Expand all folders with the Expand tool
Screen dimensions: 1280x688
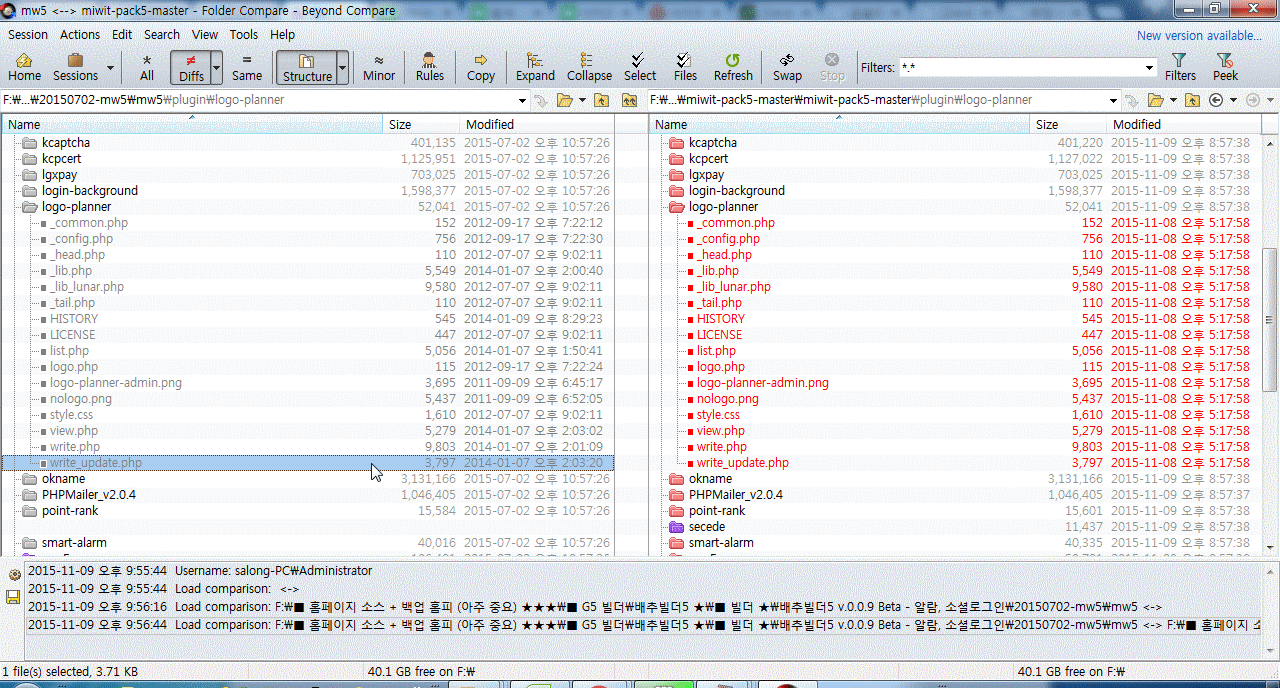tap(535, 67)
